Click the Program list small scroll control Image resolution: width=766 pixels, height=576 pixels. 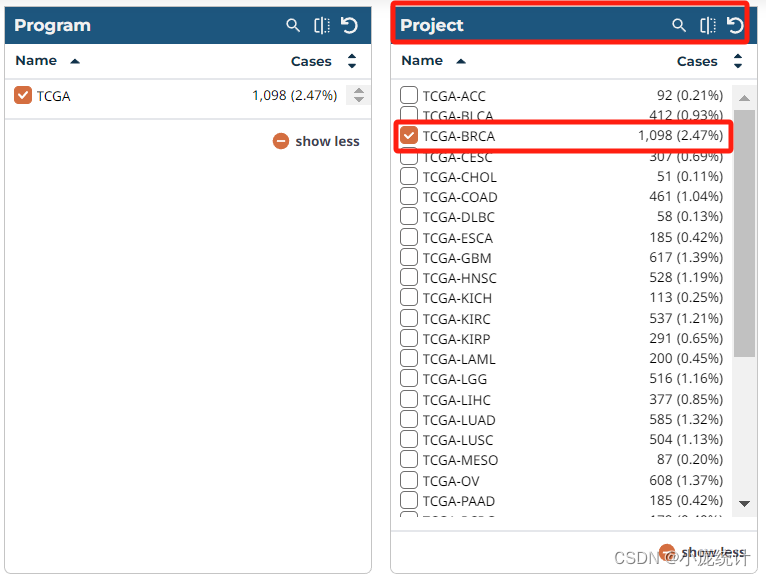coord(359,95)
